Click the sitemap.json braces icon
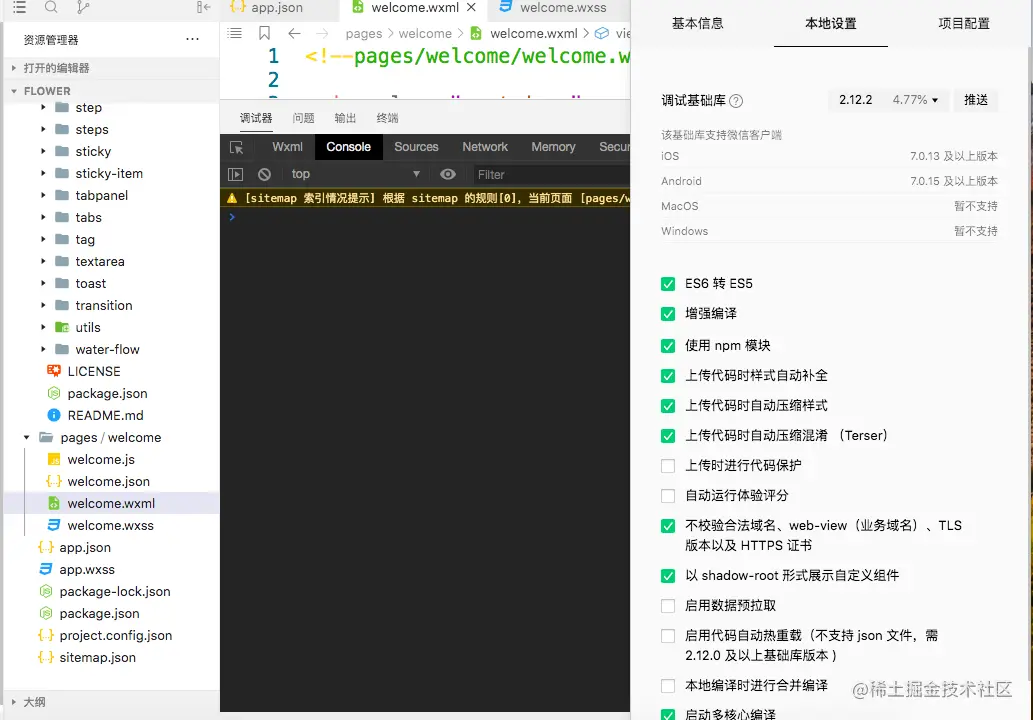Image resolution: width=1033 pixels, height=720 pixels. coord(46,657)
